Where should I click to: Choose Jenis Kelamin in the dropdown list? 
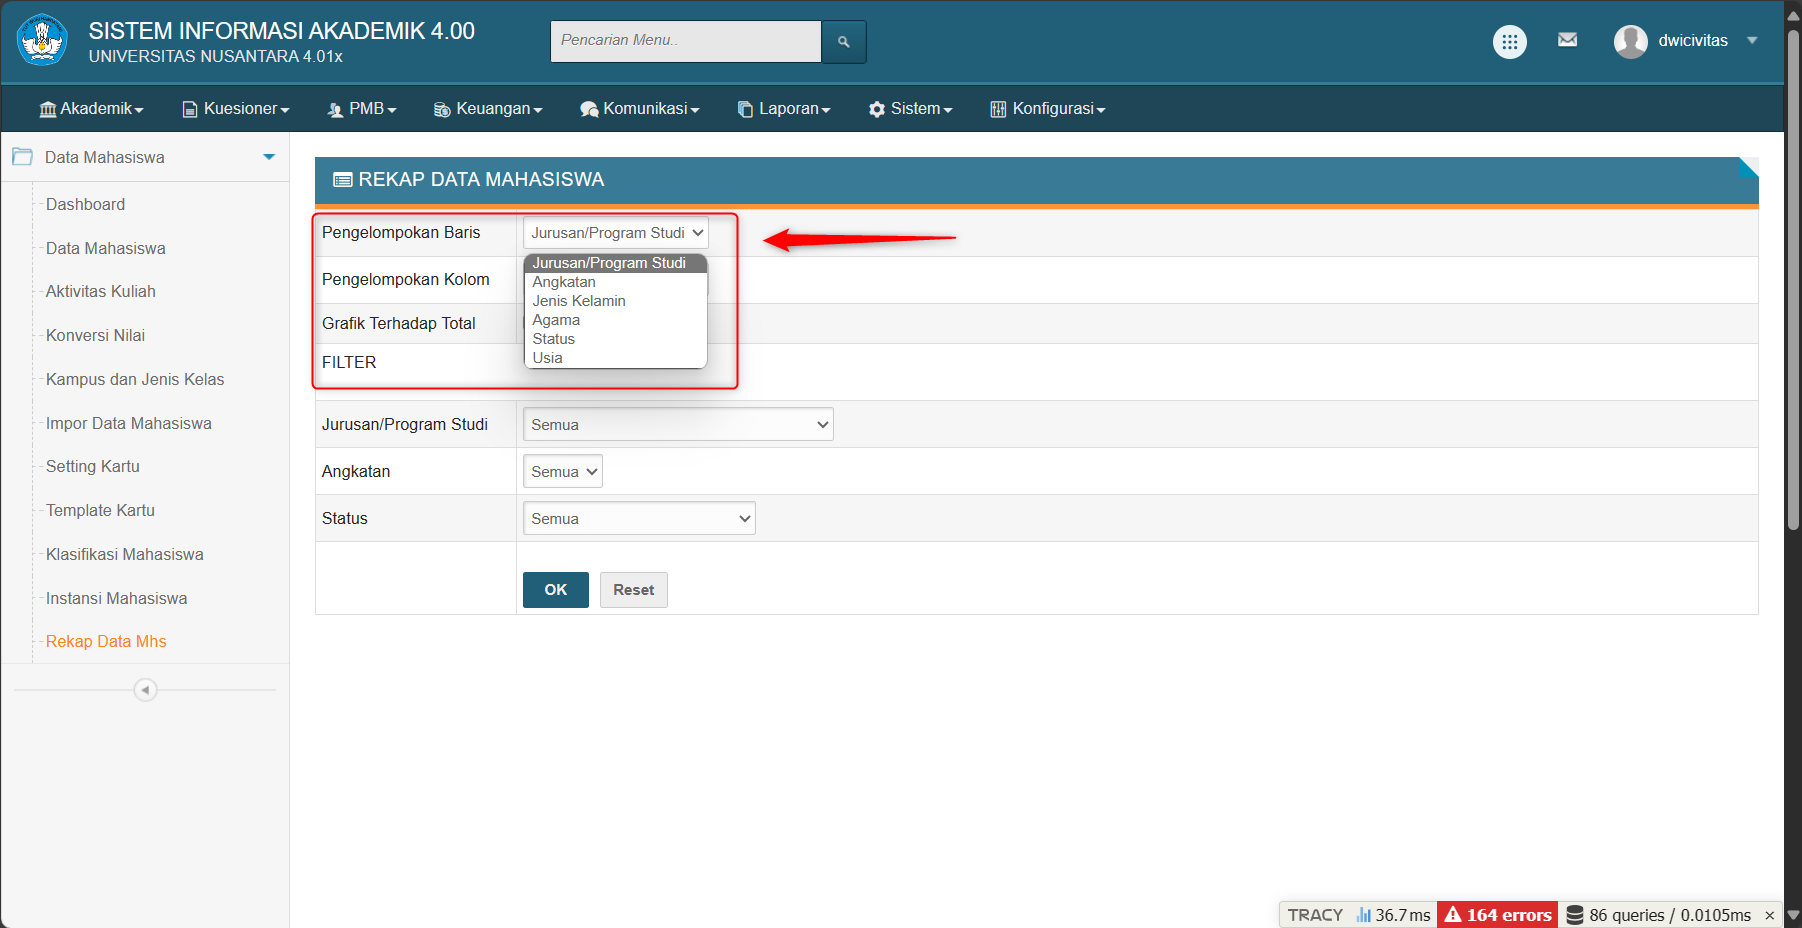click(x=579, y=301)
